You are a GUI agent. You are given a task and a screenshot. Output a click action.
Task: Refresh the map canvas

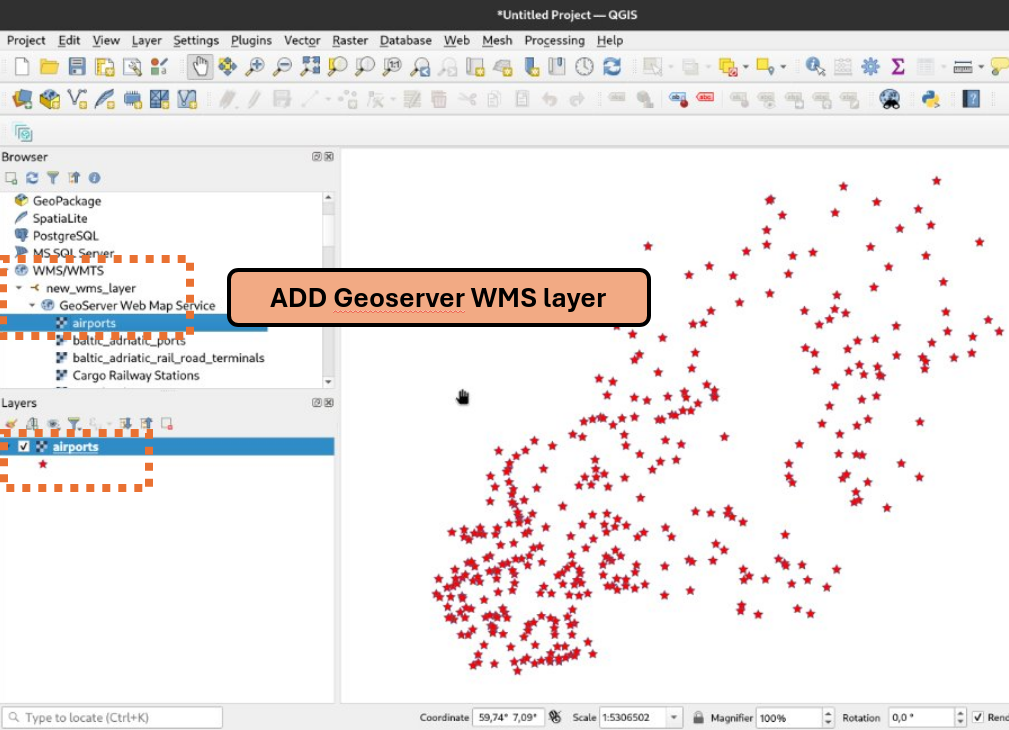[x=612, y=66]
